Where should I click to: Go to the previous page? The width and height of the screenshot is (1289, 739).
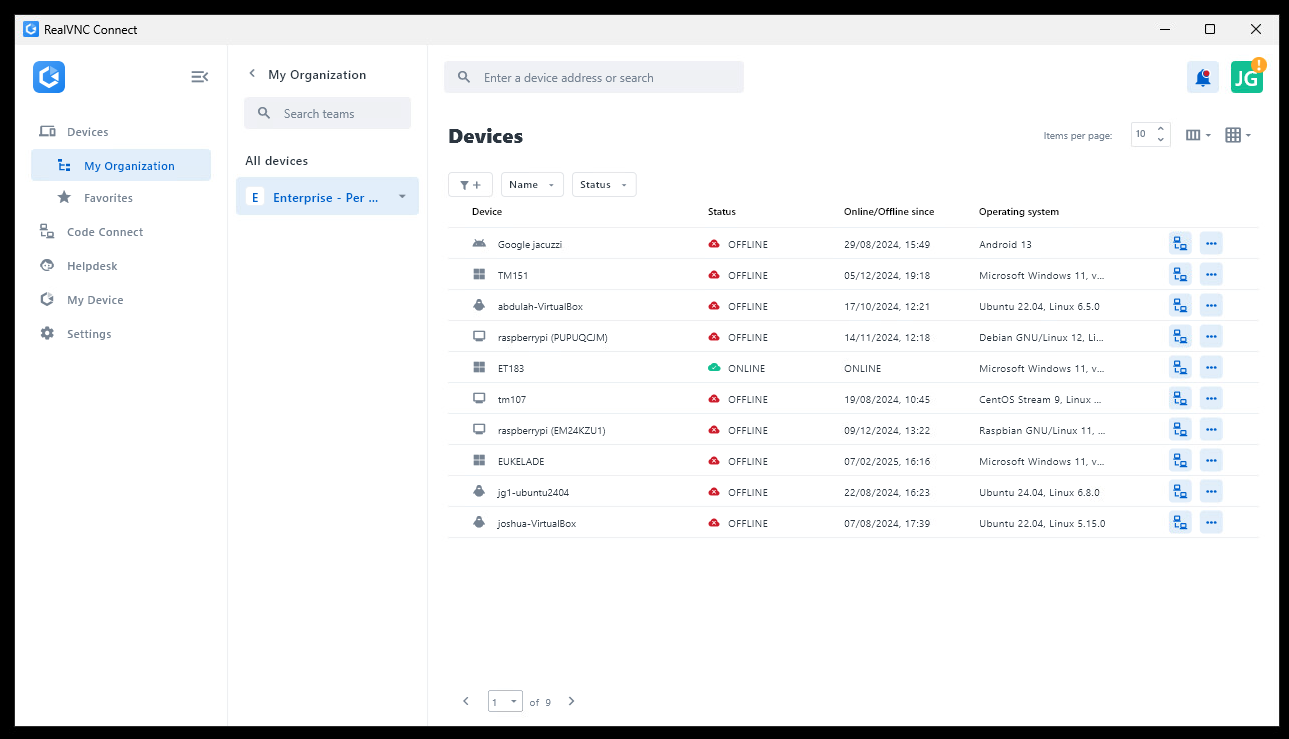[466, 701]
